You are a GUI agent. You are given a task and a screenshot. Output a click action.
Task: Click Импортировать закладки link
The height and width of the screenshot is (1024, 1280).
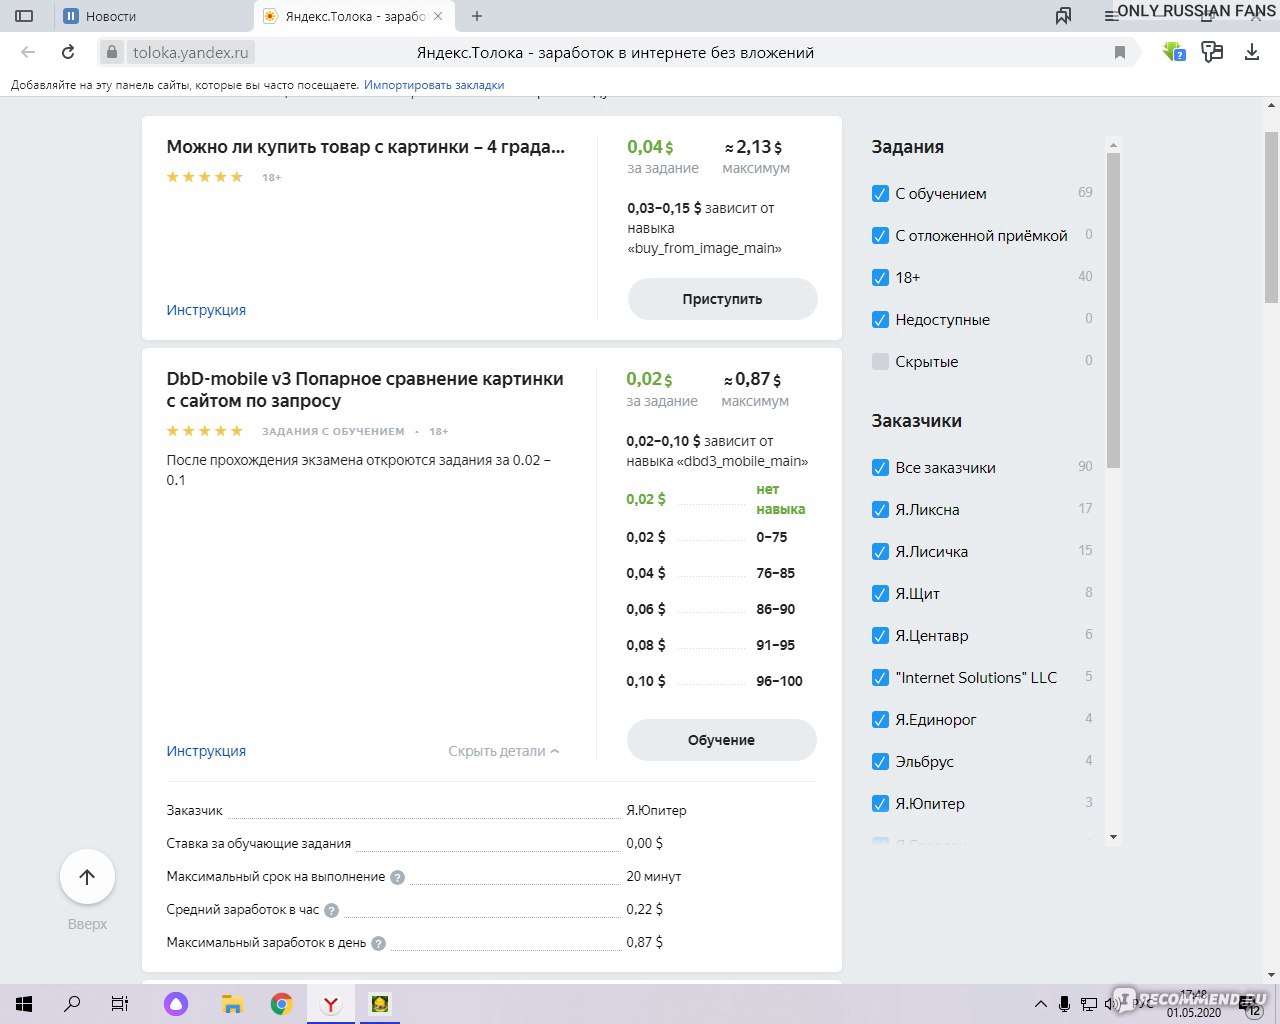point(434,85)
